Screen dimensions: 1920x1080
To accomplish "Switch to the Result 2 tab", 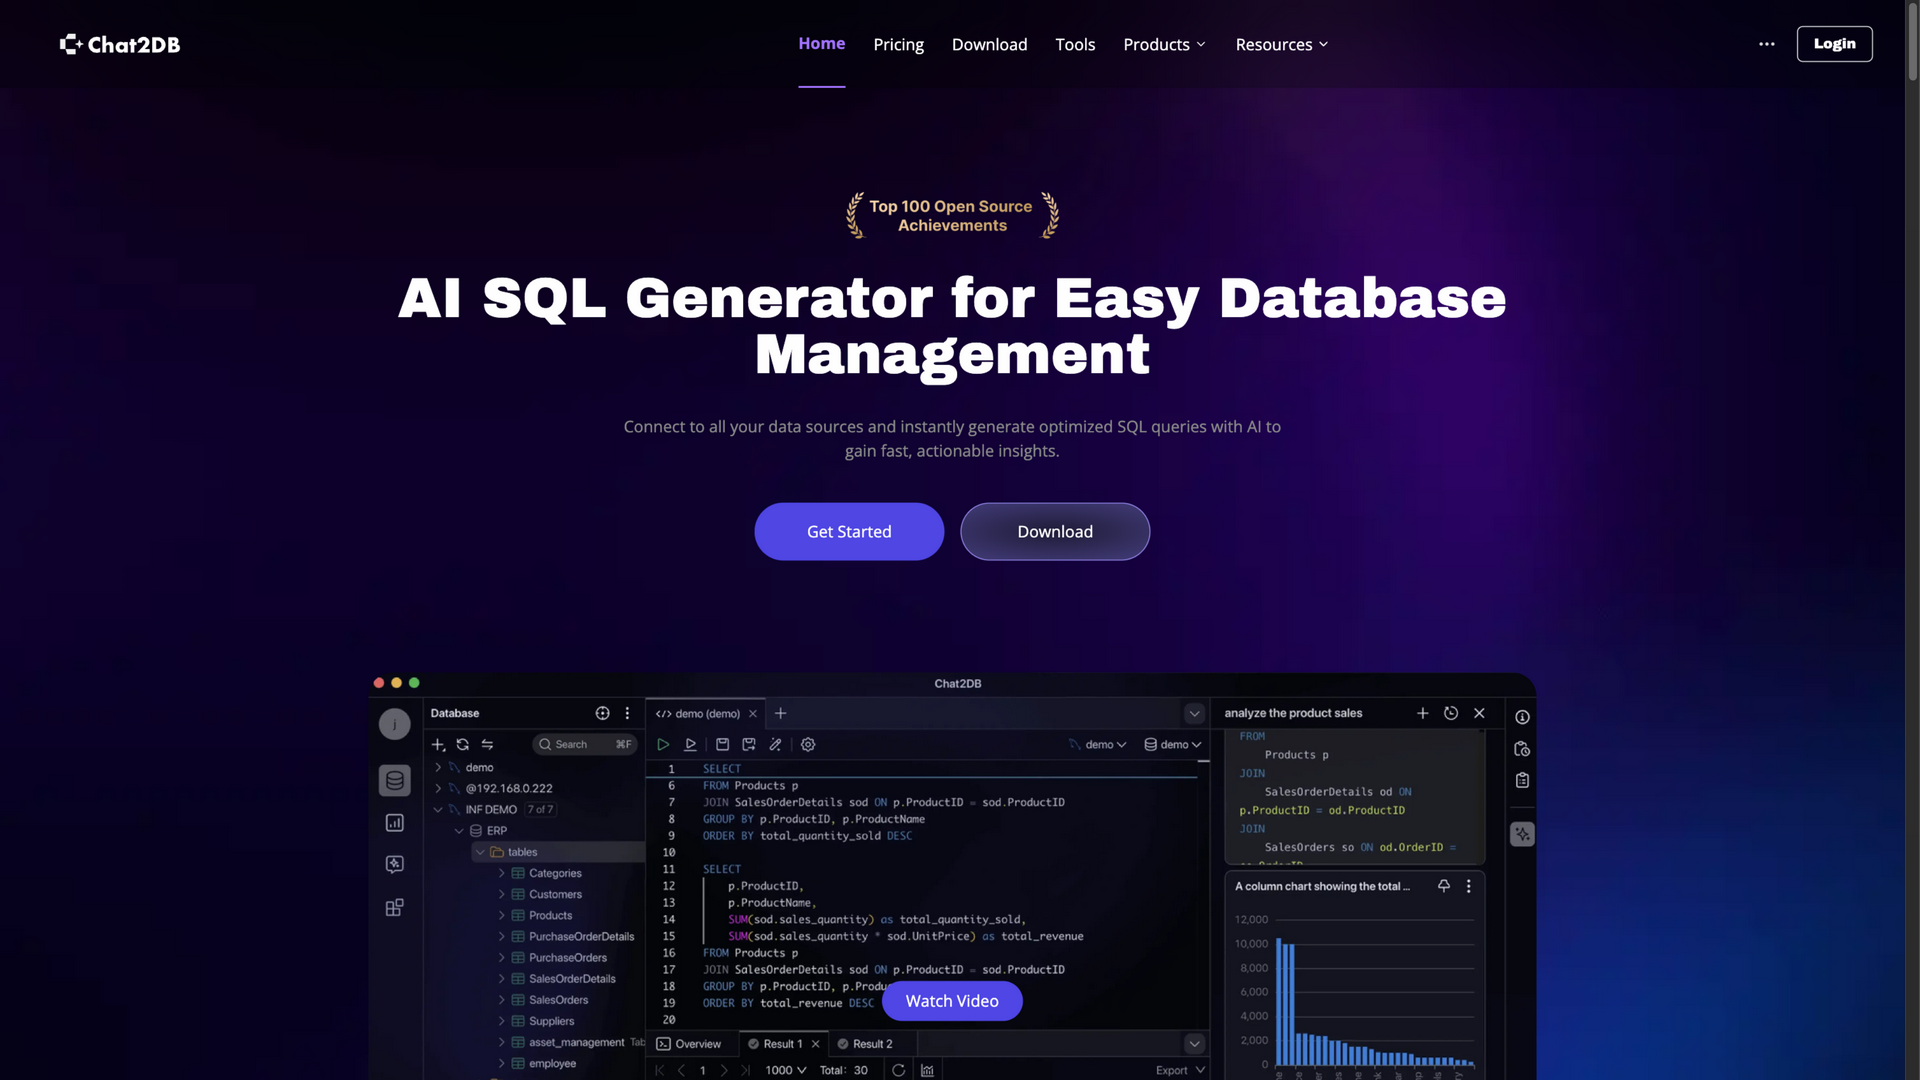I will click(864, 1044).
